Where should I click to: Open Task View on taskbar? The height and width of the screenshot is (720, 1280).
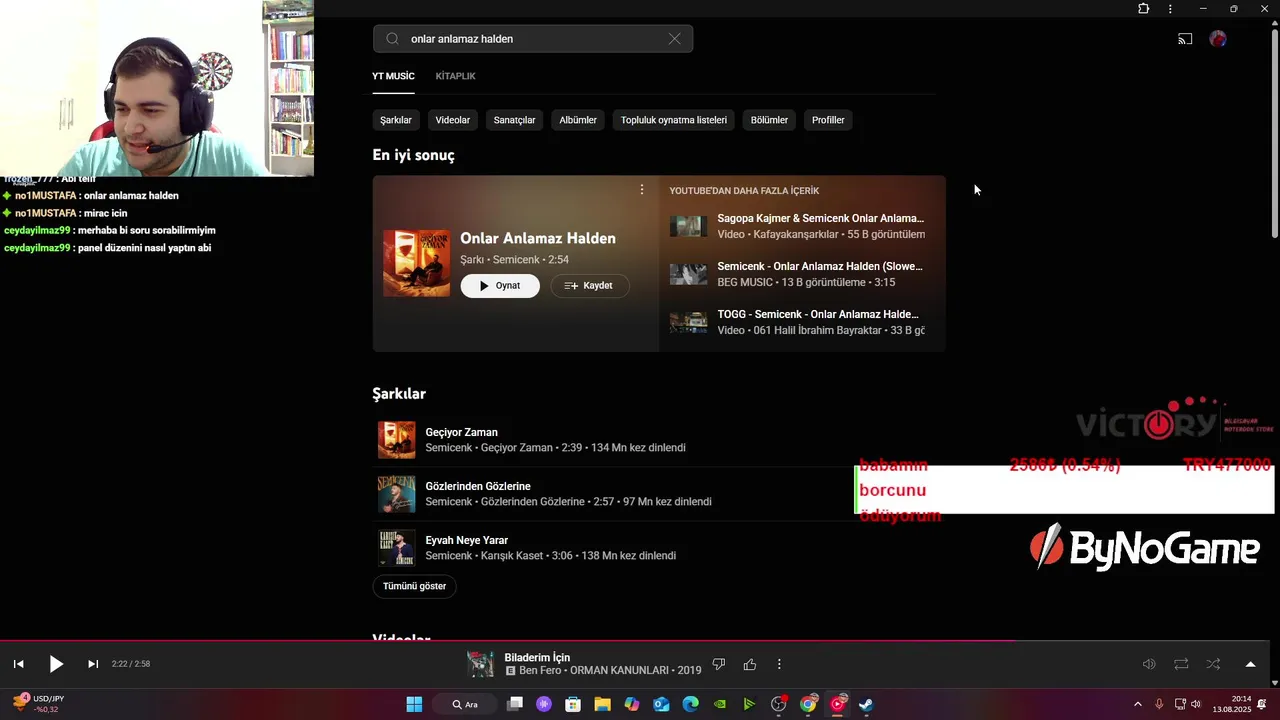[515, 704]
